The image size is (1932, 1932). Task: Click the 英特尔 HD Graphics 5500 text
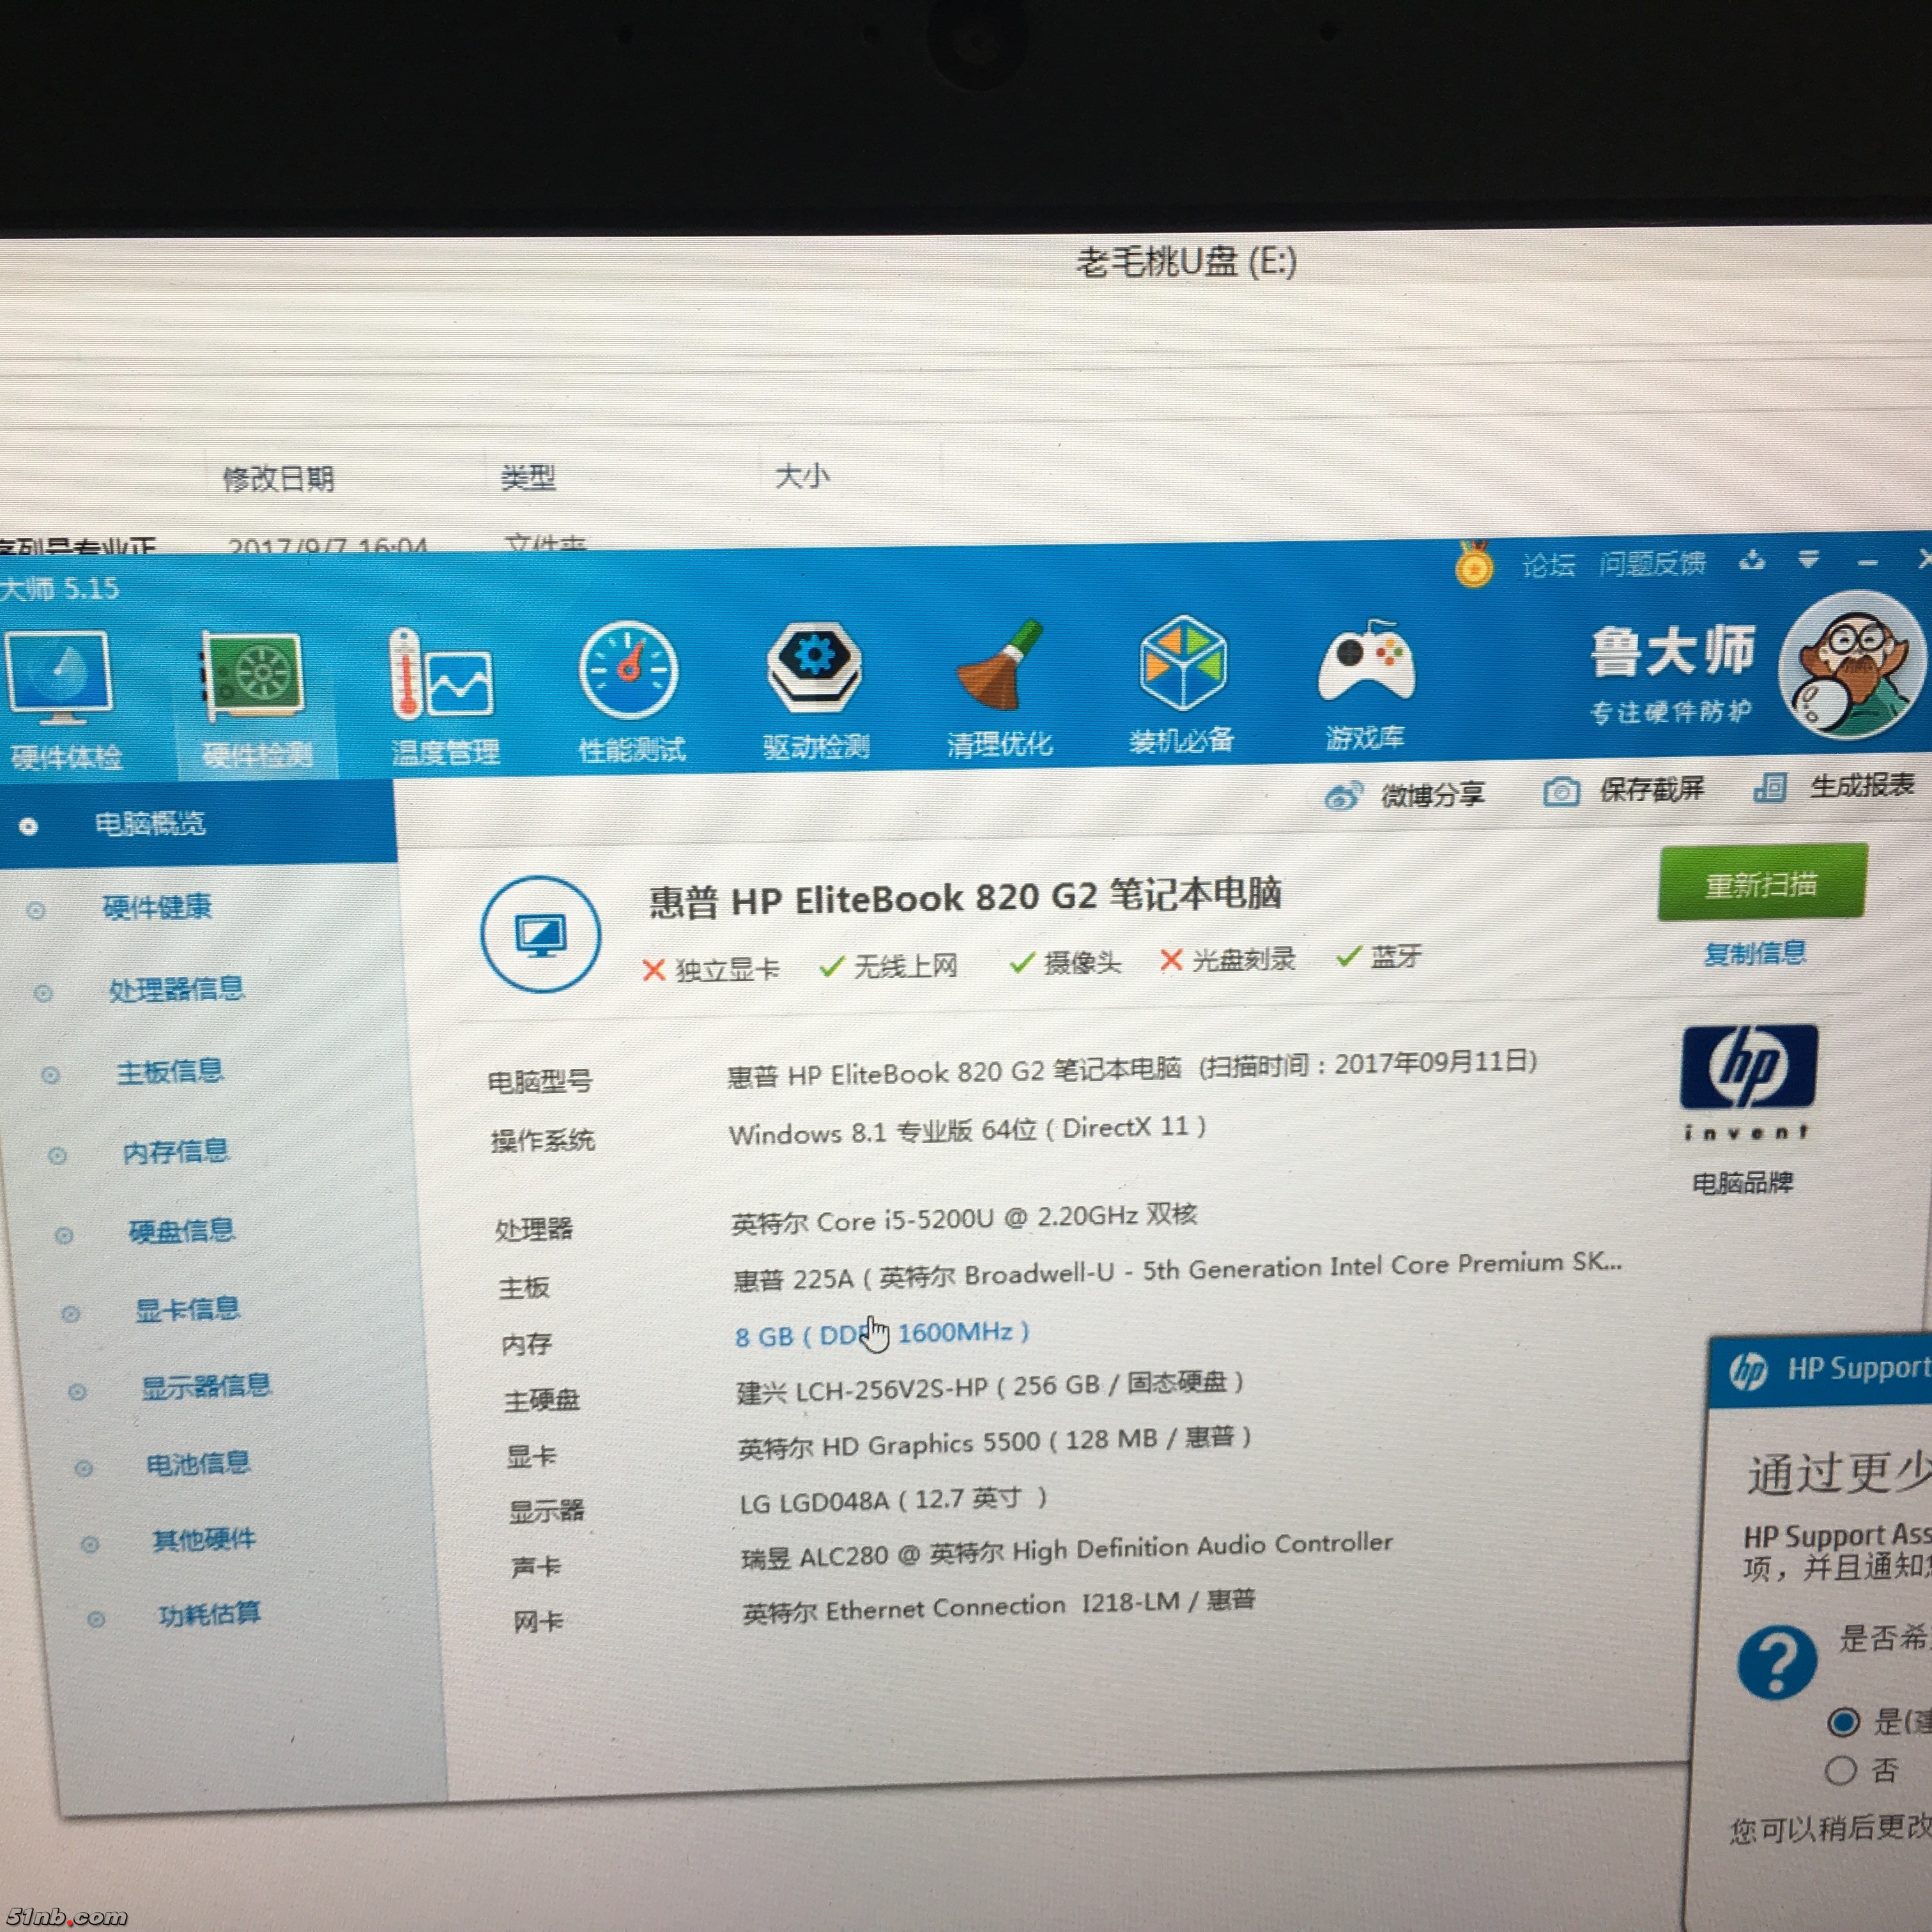[x=994, y=1443]
